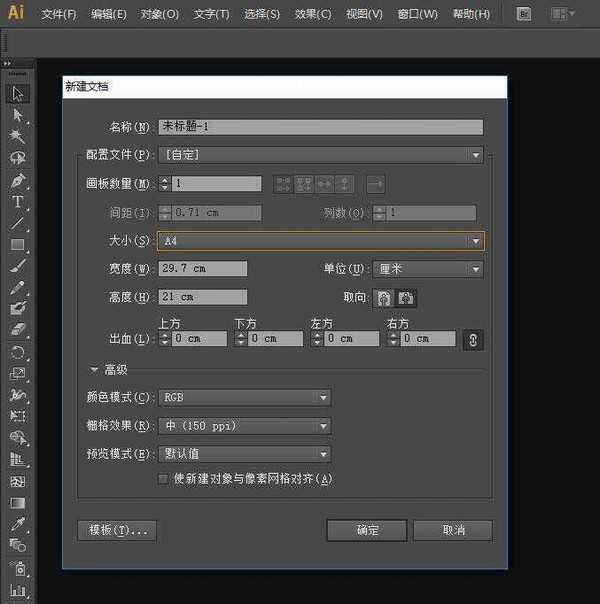Click the 模板(T)... button
600x604 pixels.
[x=116, y=530]
